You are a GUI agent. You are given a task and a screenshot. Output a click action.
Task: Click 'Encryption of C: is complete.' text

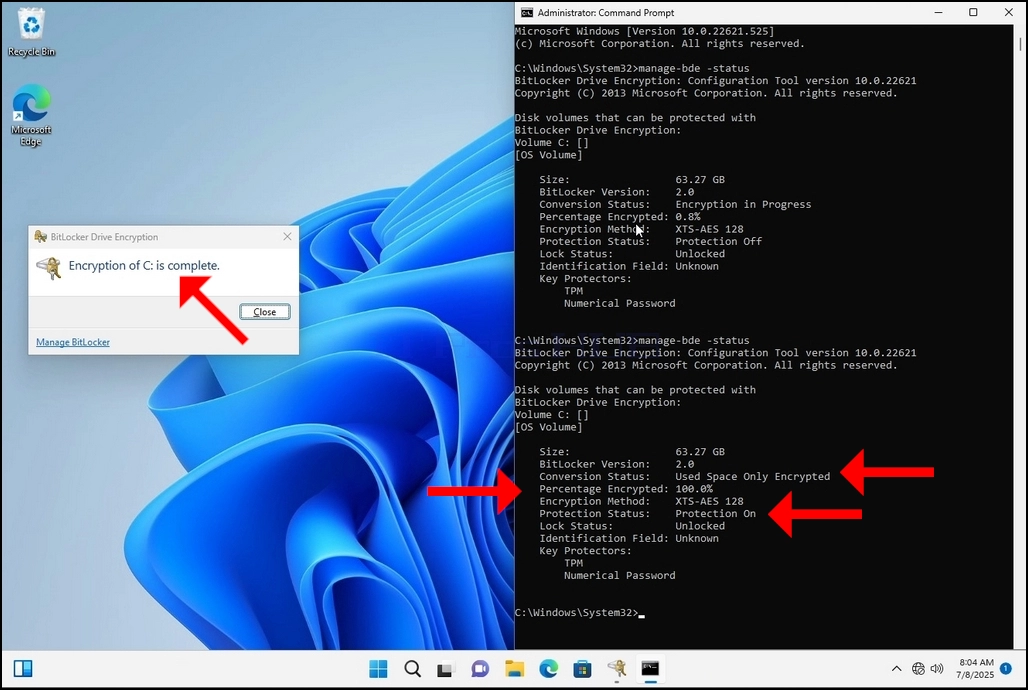coord(144,266)
